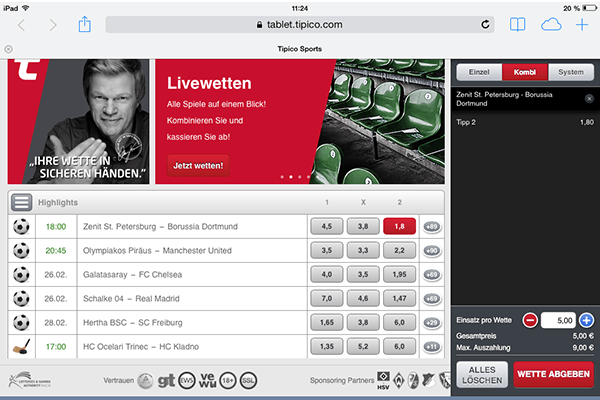Select second carousel dot on Livewetten banner

click(291, 177)
